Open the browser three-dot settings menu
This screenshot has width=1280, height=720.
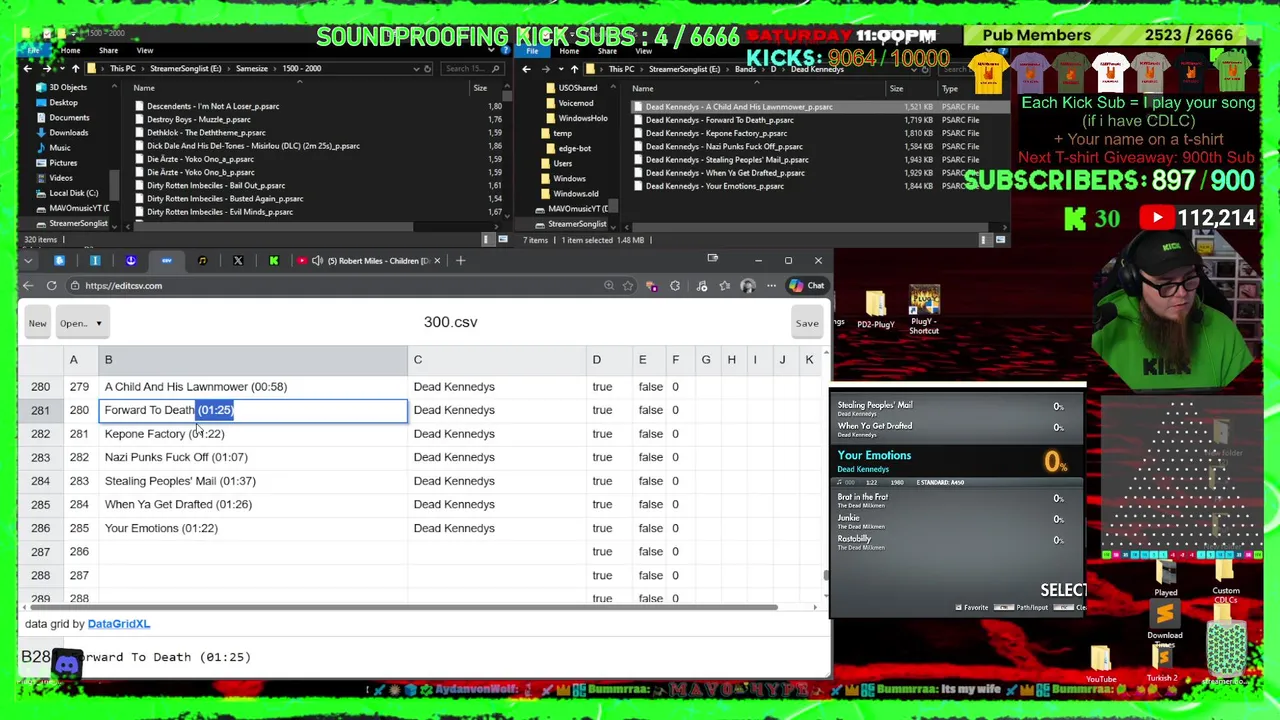pyautogui.click(x=771, y=286)
